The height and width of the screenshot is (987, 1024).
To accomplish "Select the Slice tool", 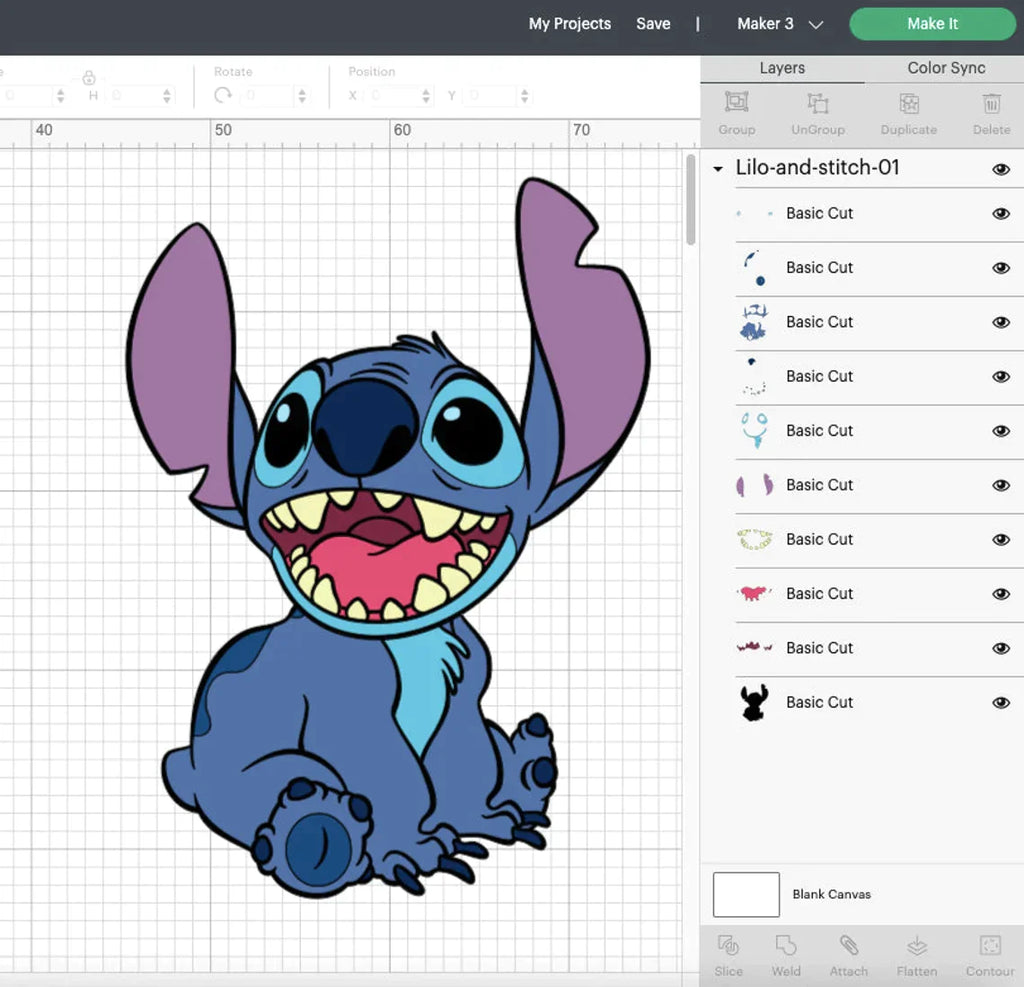I will (x=729, y=946).
